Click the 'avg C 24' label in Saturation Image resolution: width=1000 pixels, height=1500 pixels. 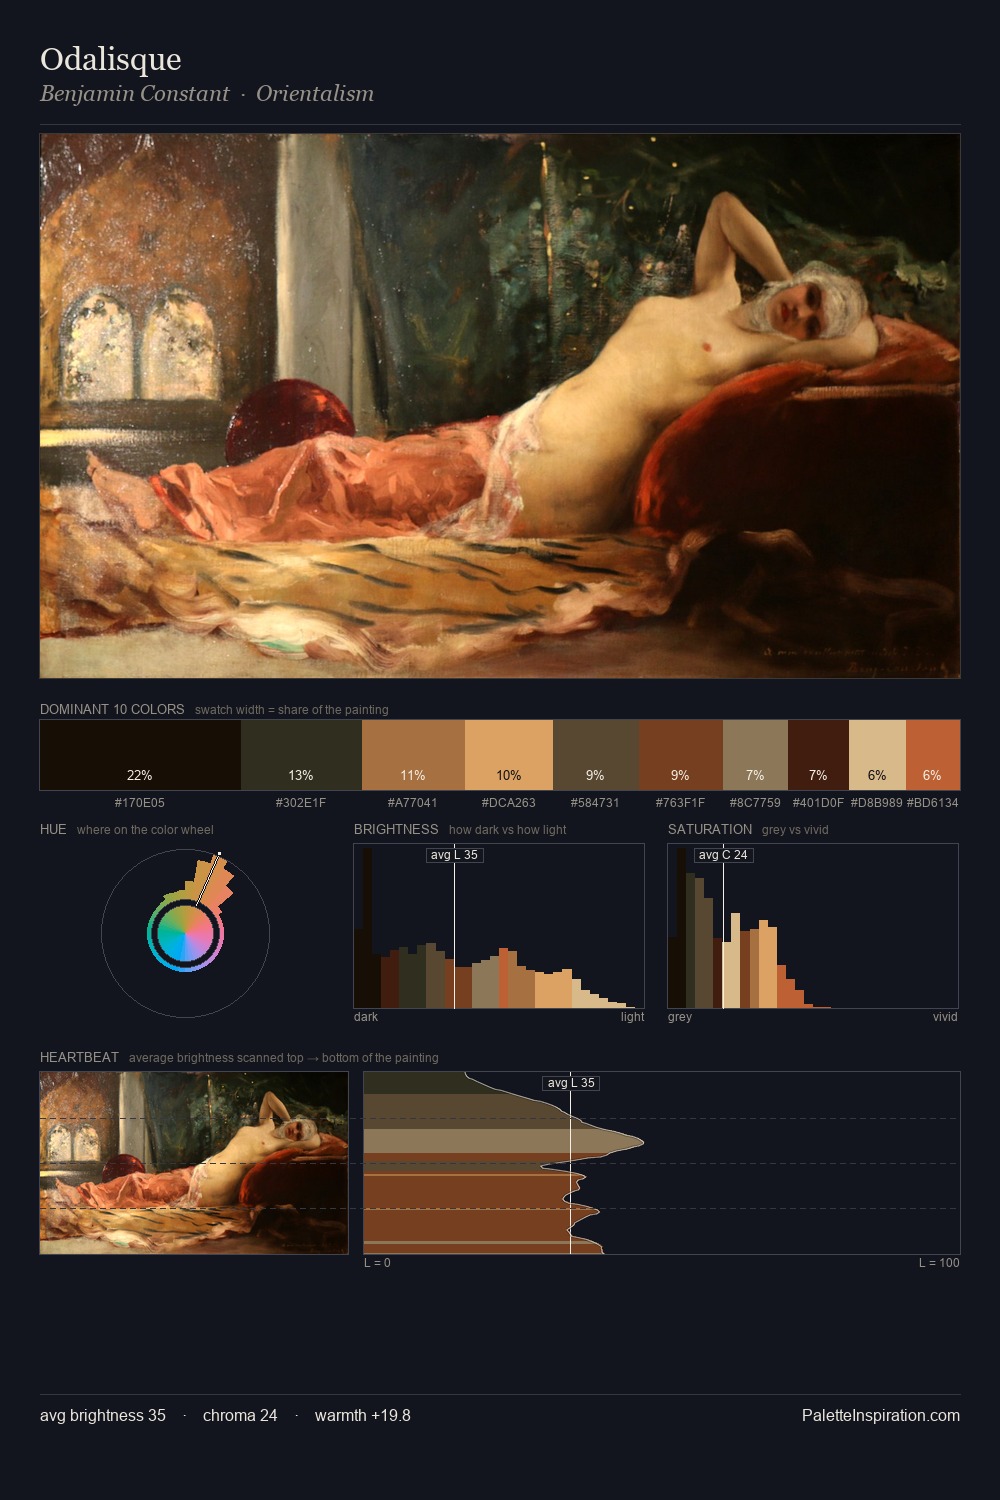[x=723, y=855]
